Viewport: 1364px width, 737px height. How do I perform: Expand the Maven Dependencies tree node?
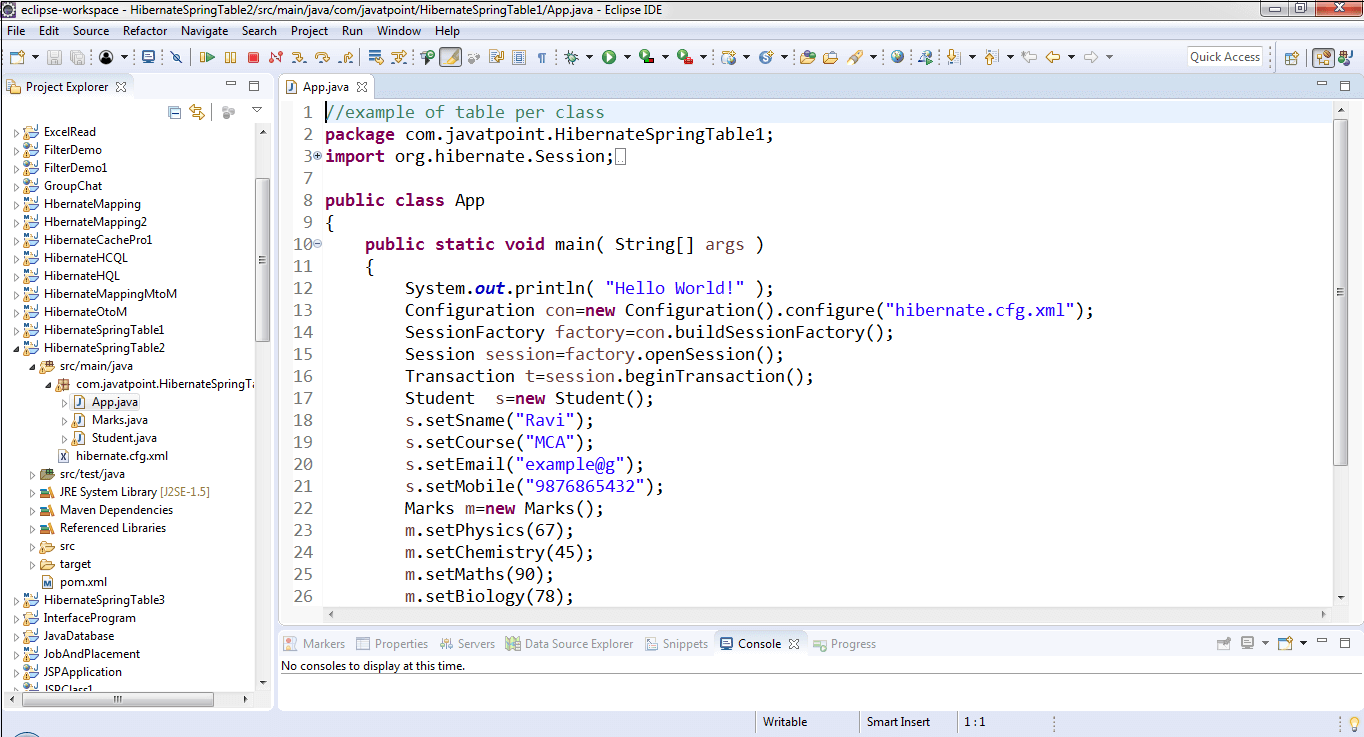pos(32,510)
